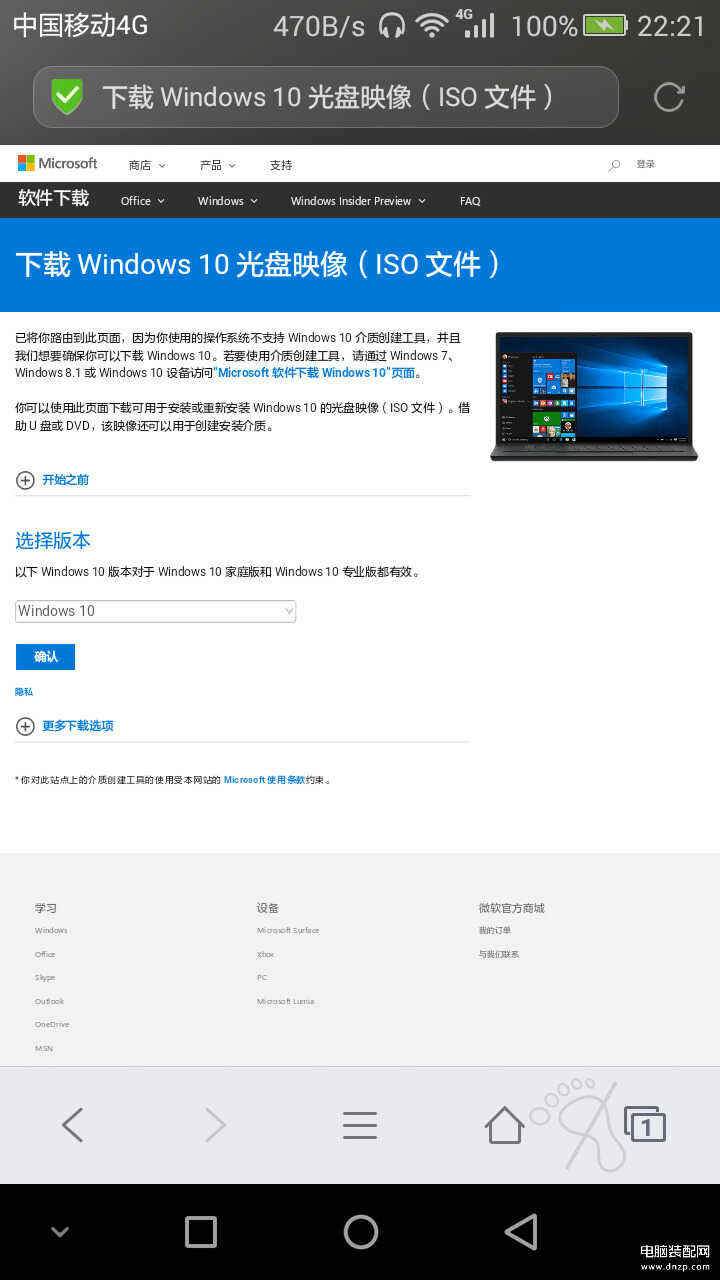Expand the 更多下载选项 section
The height and width of the screenshot is (1280, 720).
[x=64, y=726]
